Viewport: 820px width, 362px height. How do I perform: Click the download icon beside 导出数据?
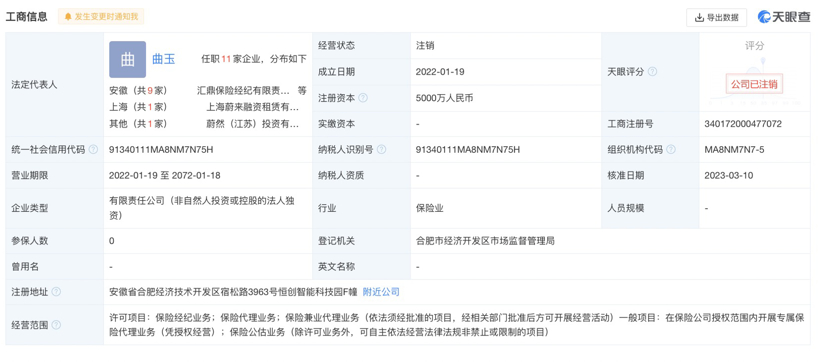[x=699, y=18]
